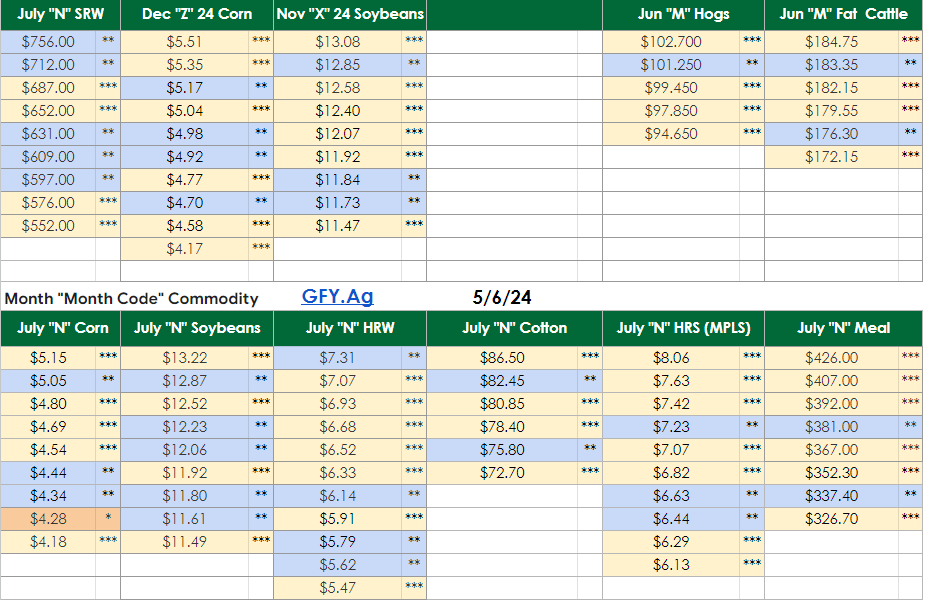Select the July "N" Cotton header
Image resolution: width=934 pixels, height=600 pixels.
click(x=514, y=328)
